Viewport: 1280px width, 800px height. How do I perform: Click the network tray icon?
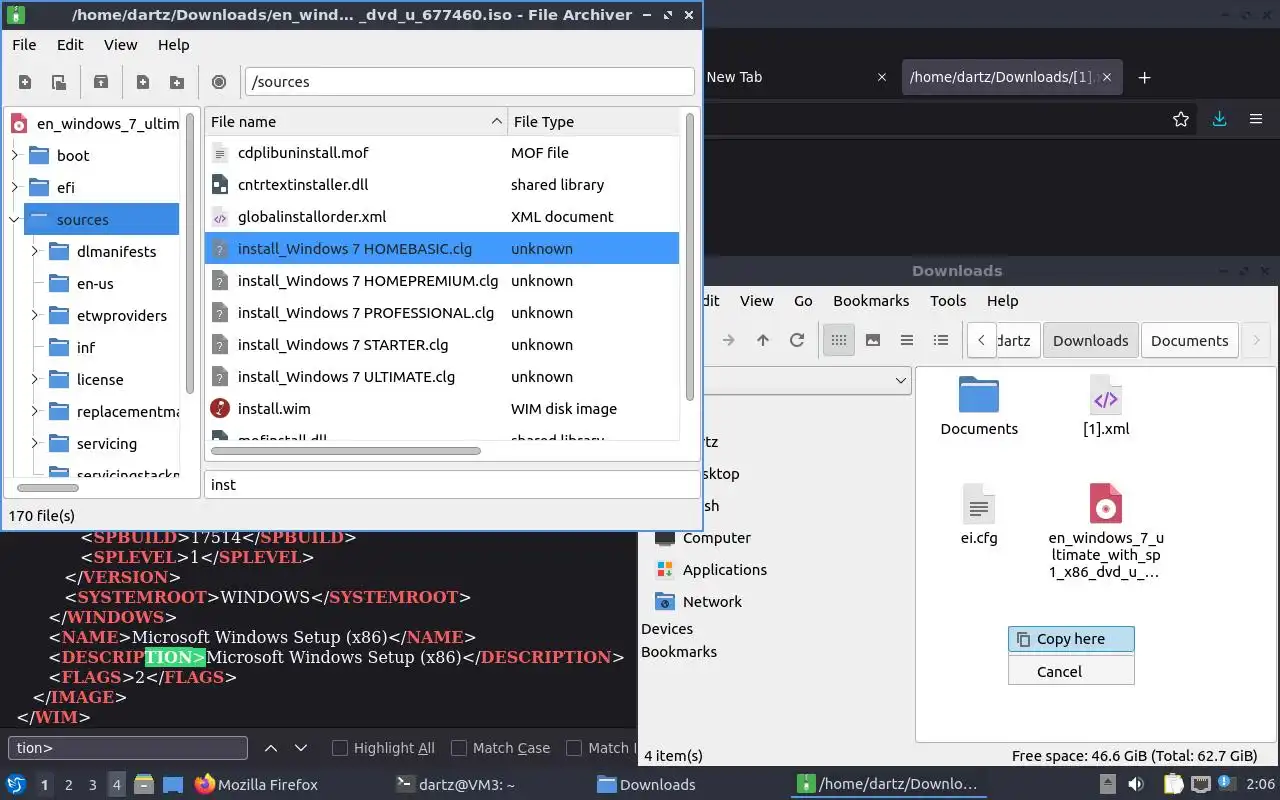coord(1200,784)
